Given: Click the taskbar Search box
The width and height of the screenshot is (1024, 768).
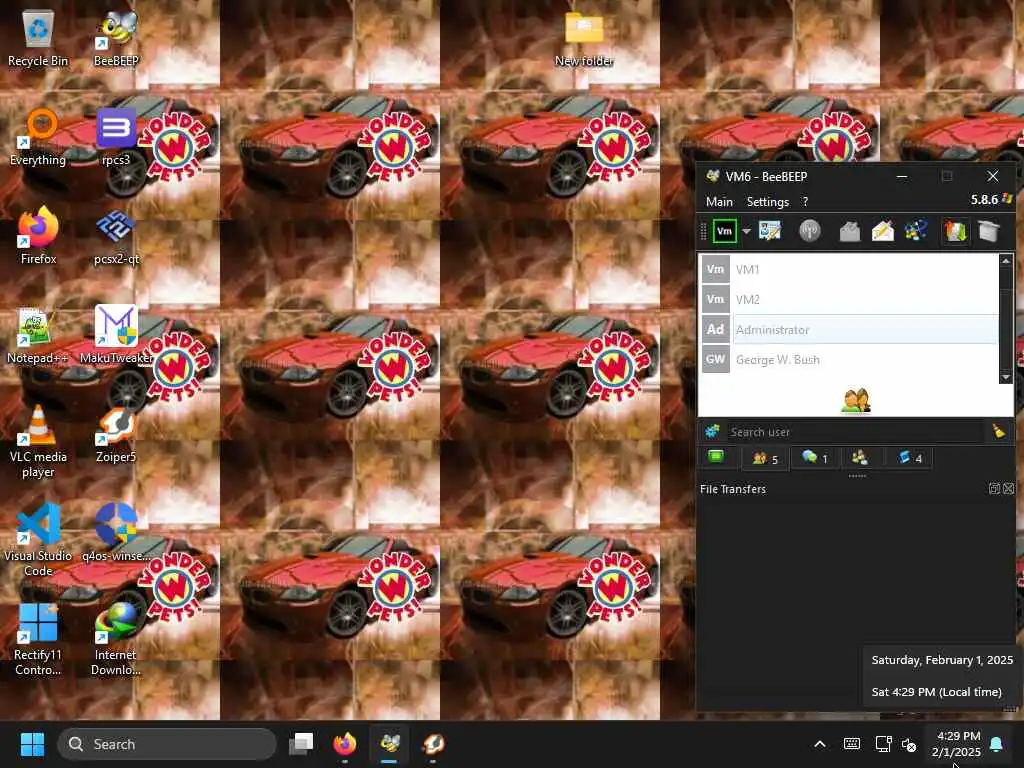Looking at the screenshot, I should 167,744.
